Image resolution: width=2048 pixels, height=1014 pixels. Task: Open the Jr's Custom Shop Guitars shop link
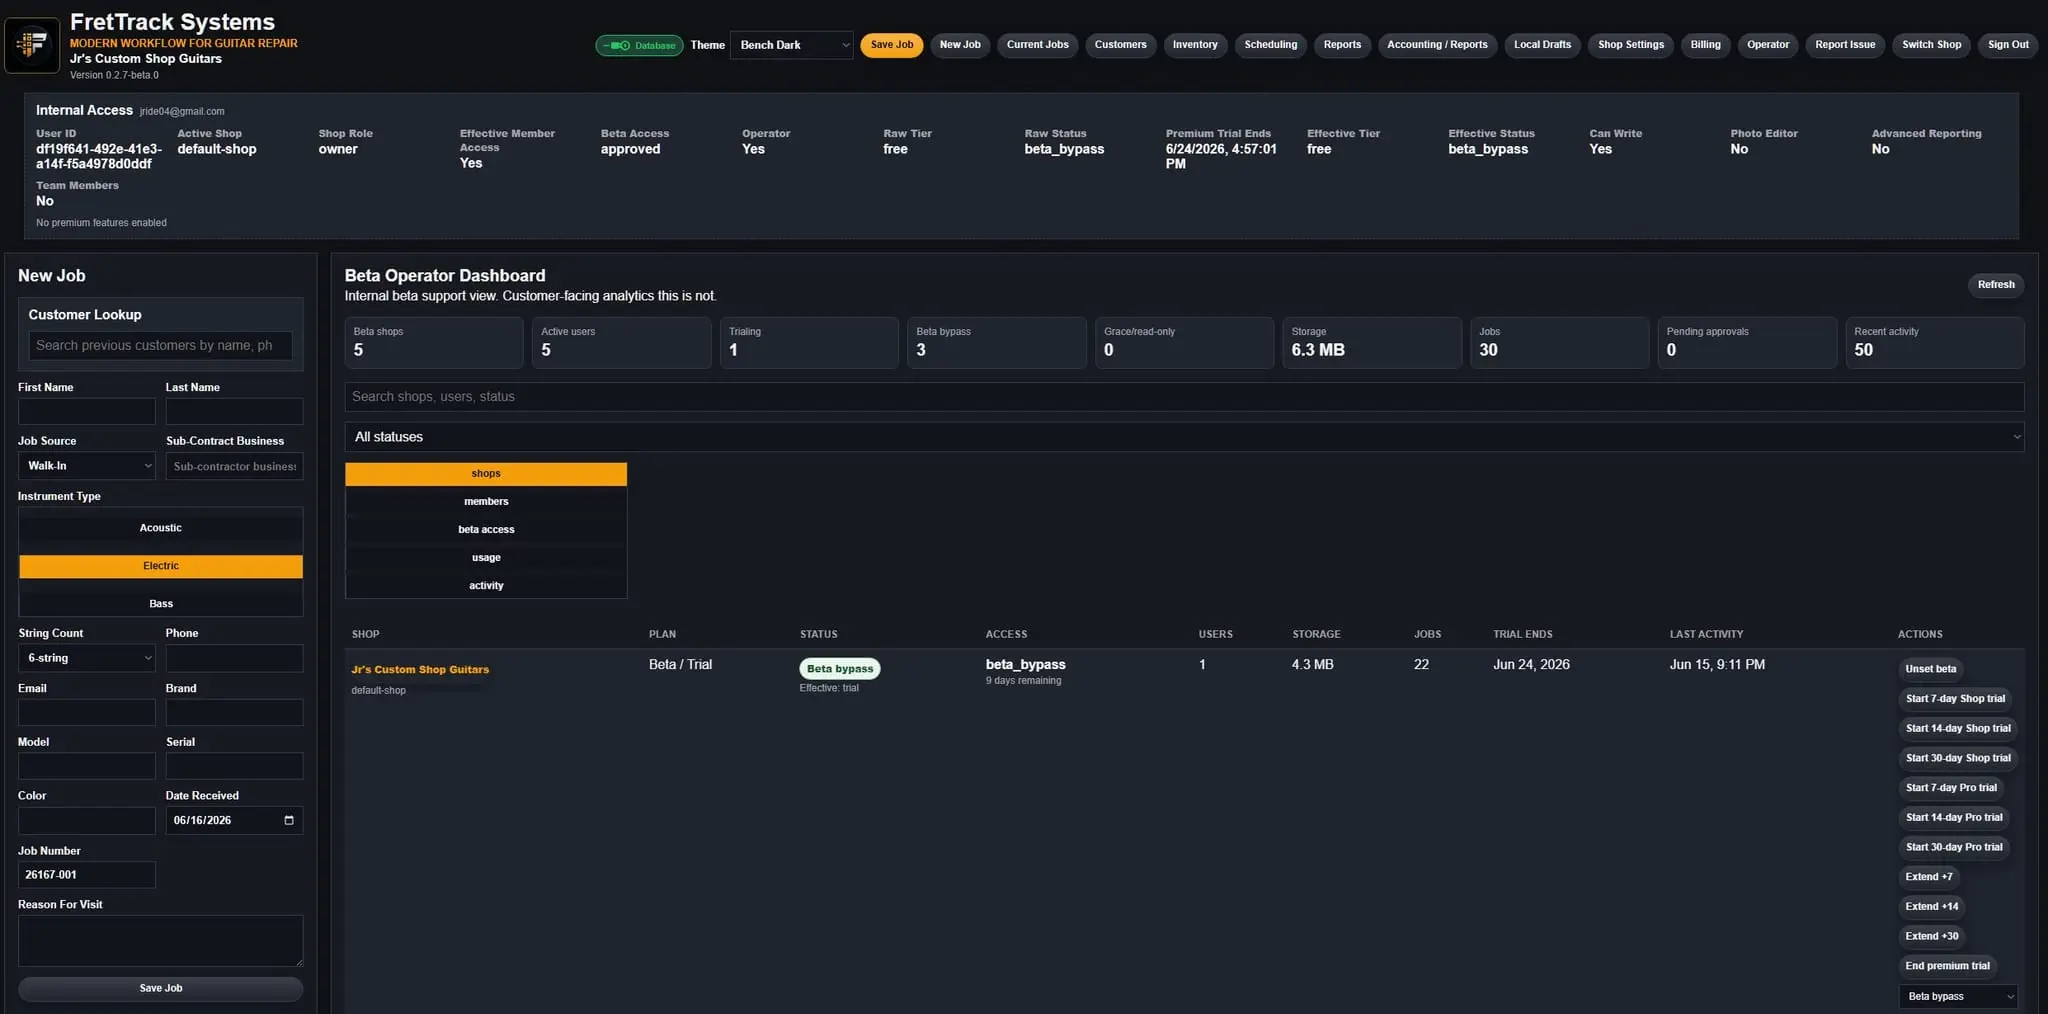click(420, 670)
